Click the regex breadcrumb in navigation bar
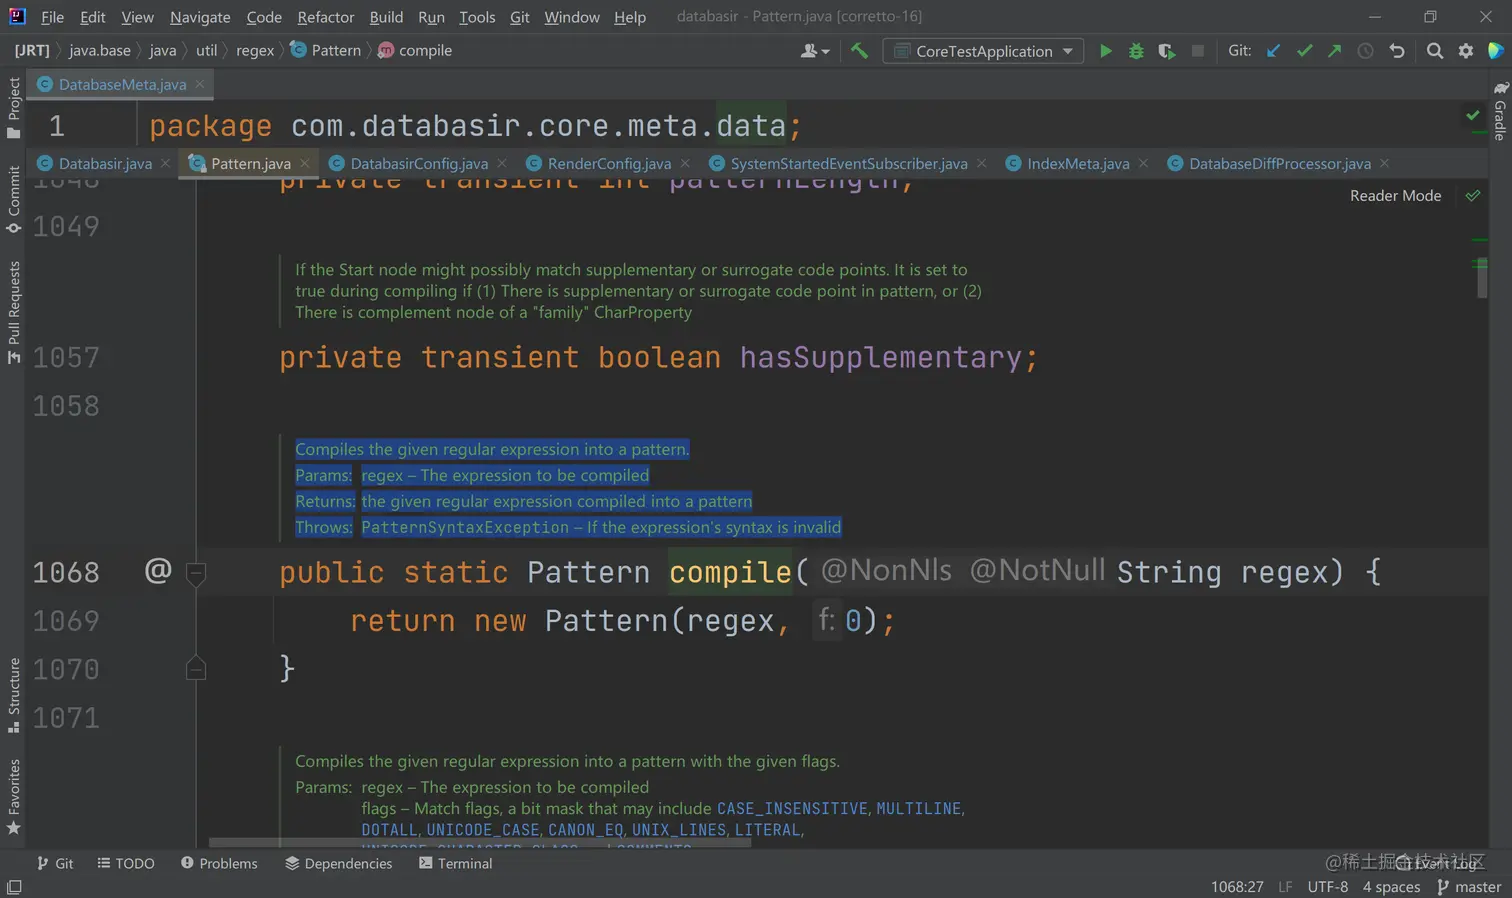 tap(255, 50)
